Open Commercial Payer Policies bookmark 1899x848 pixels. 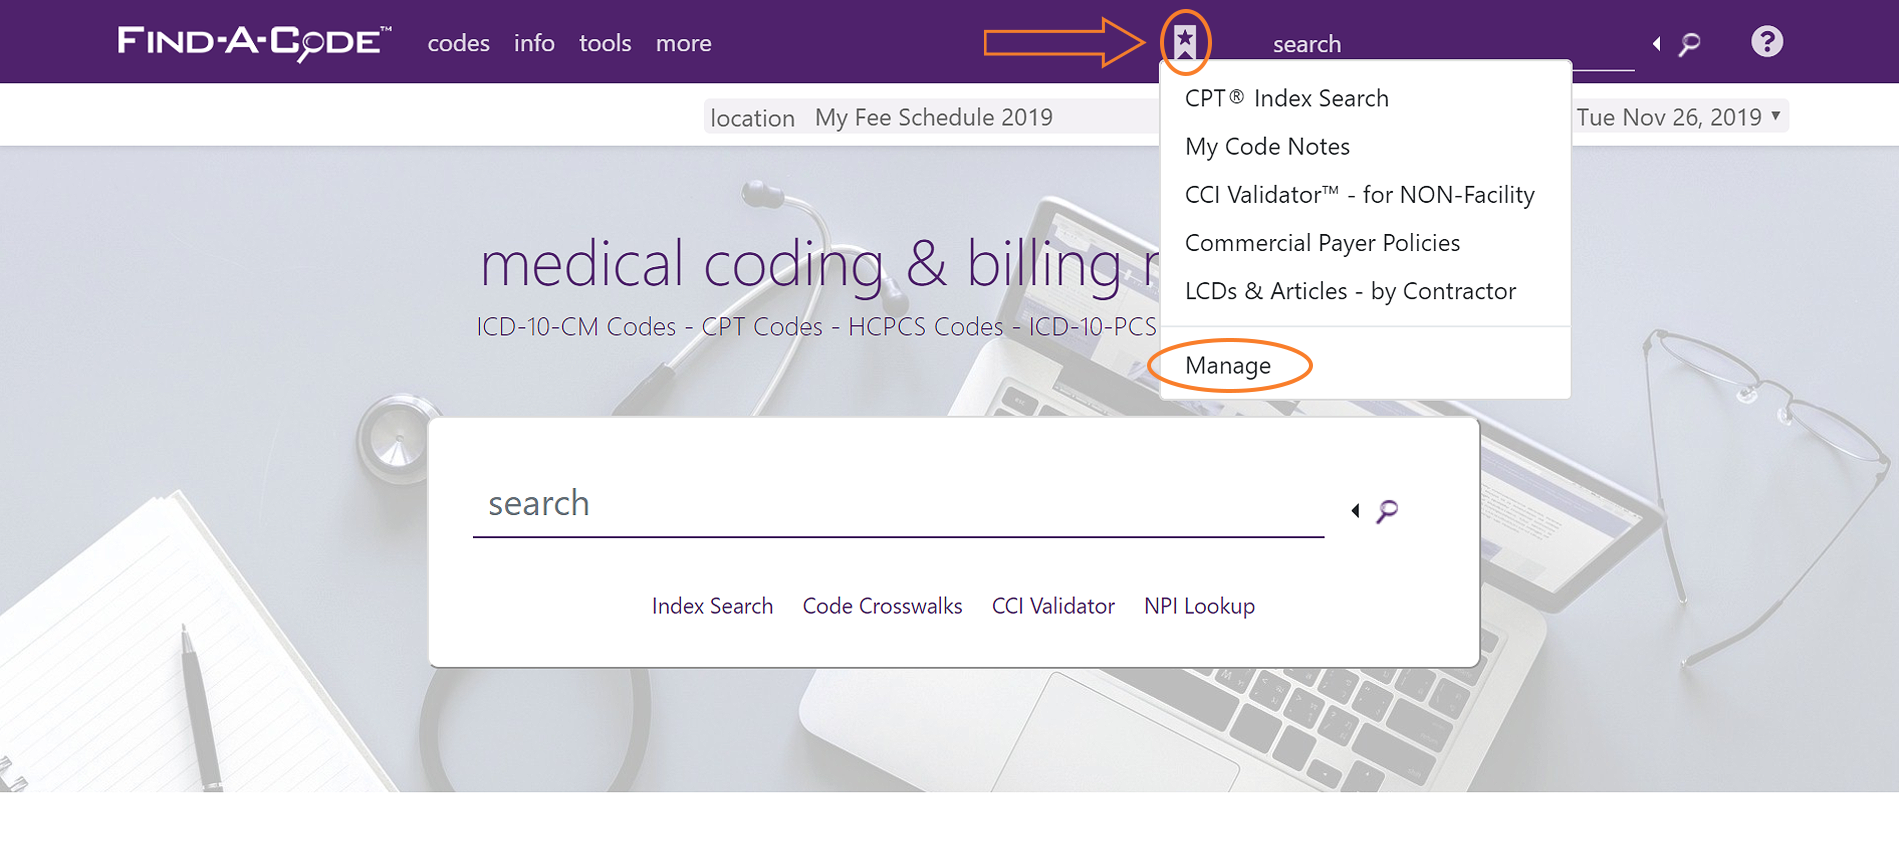click(1322, 242)
